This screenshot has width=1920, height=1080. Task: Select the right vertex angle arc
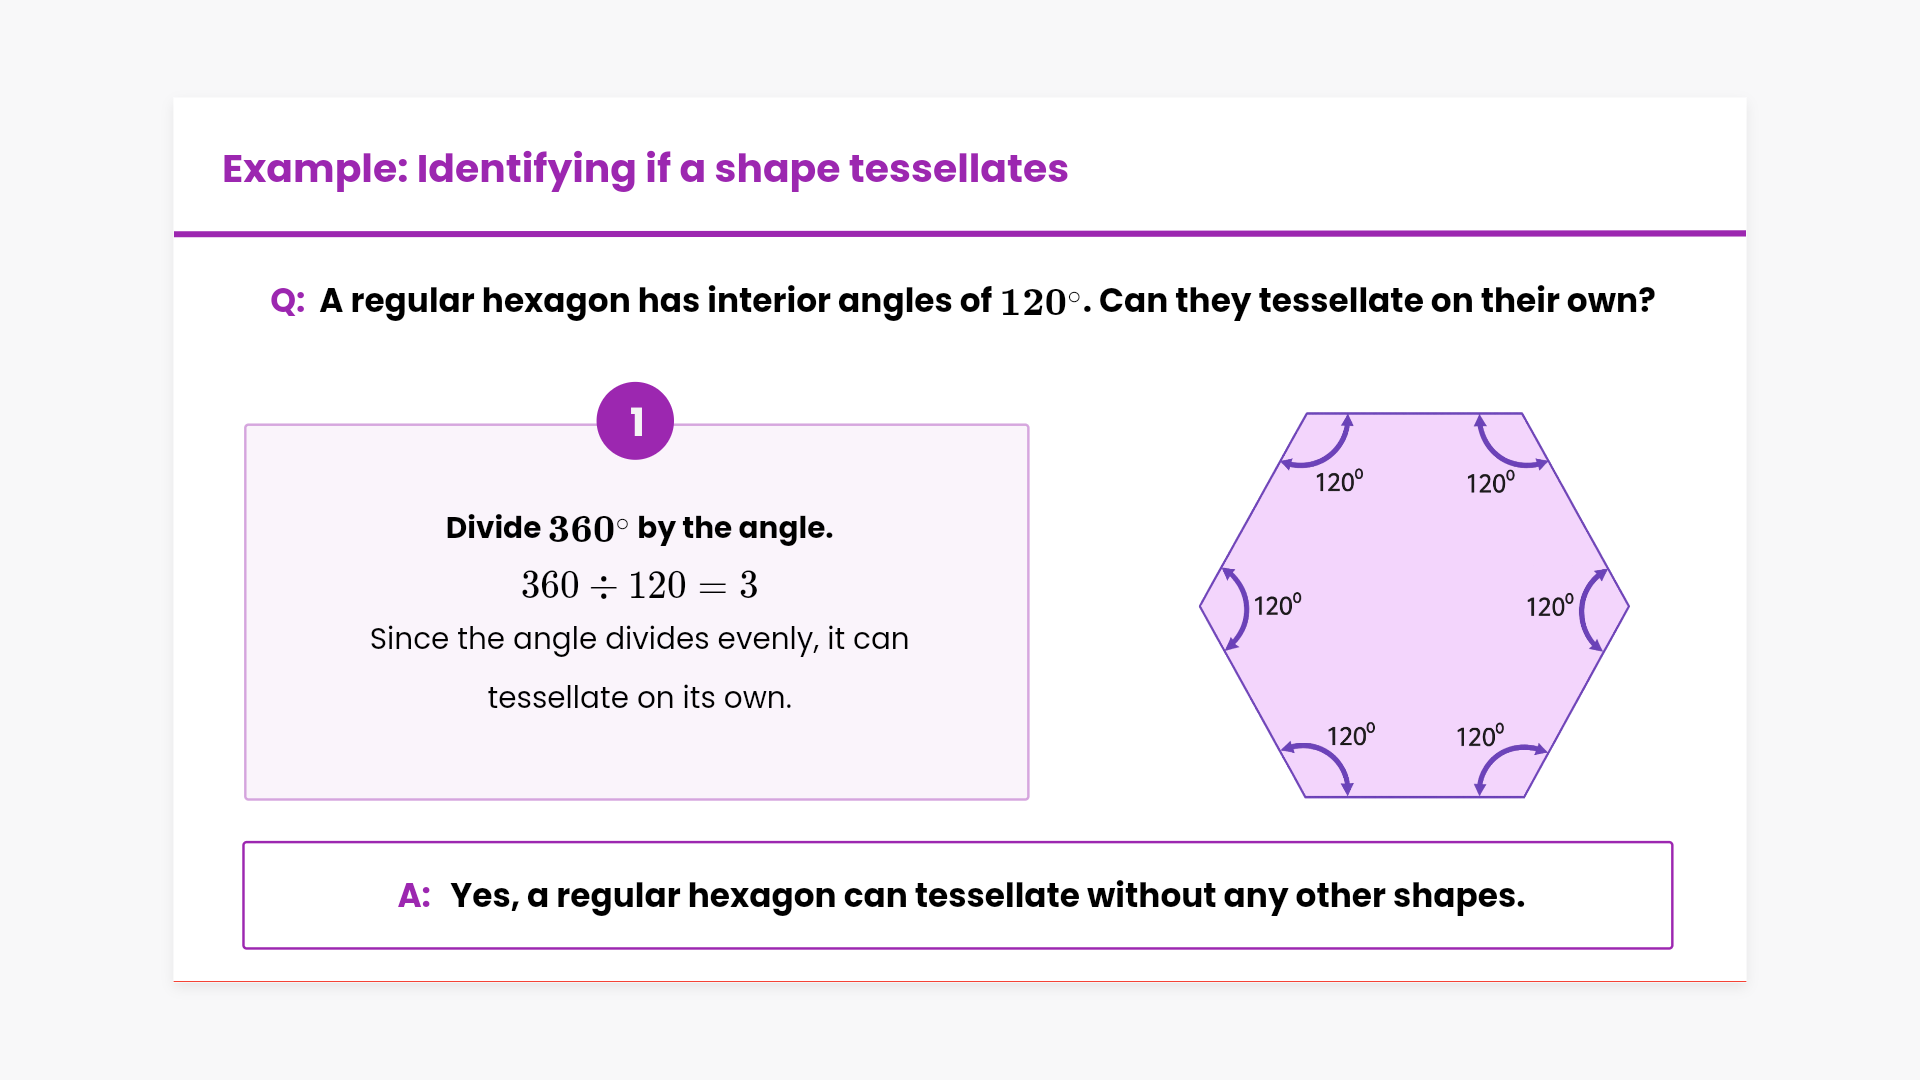(1588, 608)
